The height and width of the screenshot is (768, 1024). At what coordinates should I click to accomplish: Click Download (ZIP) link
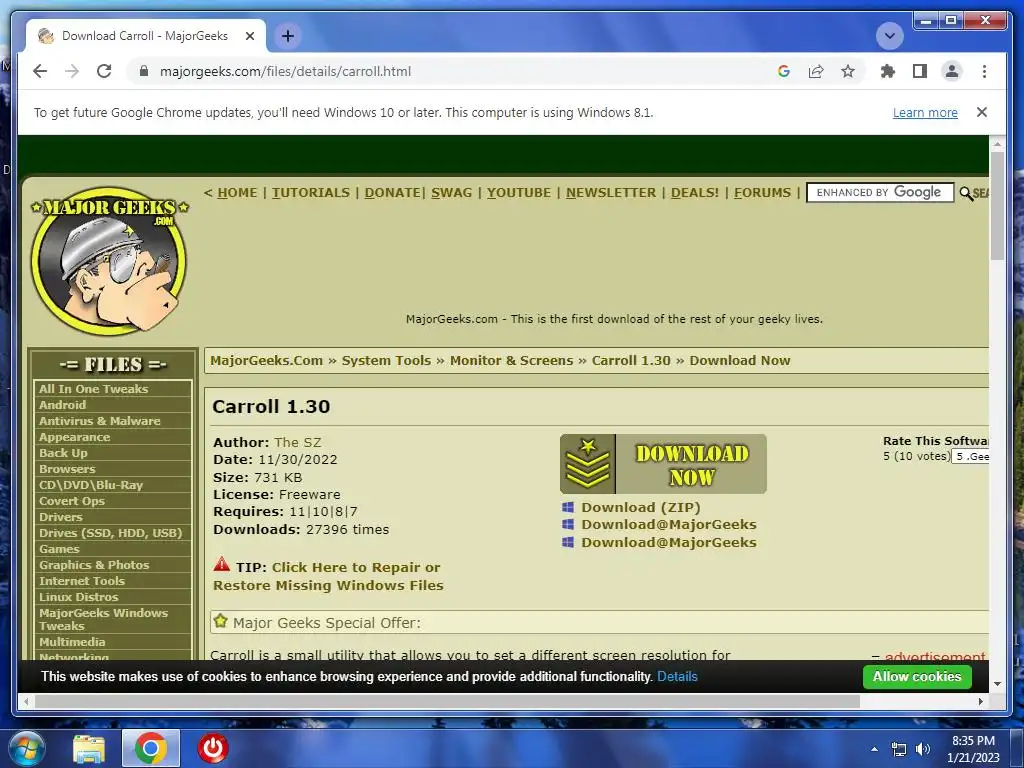tap(641, 507)
